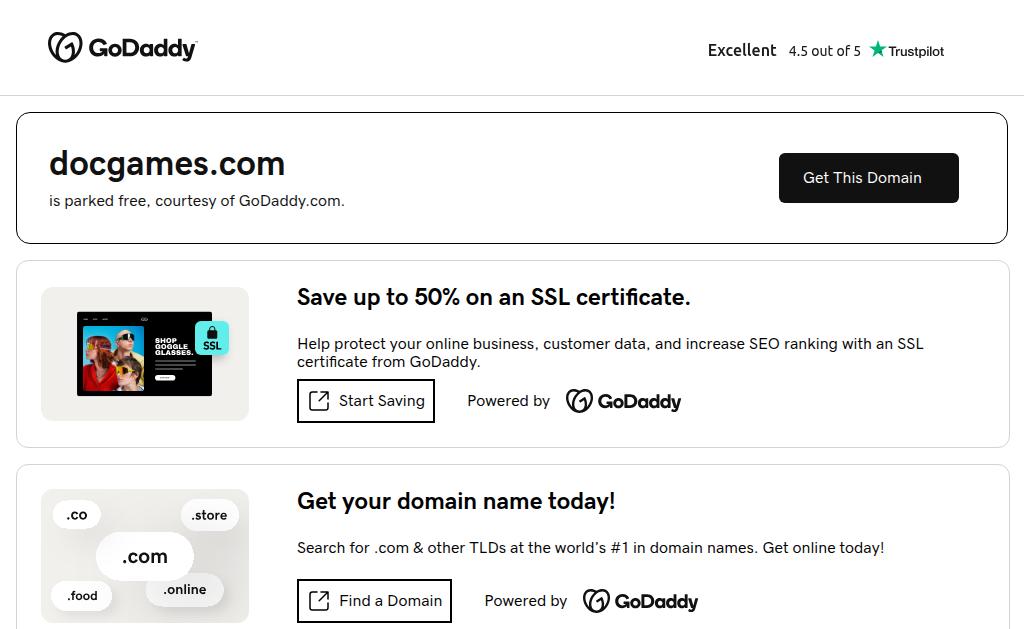Open the SSL certificate promo thumbnail
This screenshot has height=629, width=1024.
pos(144,354)
